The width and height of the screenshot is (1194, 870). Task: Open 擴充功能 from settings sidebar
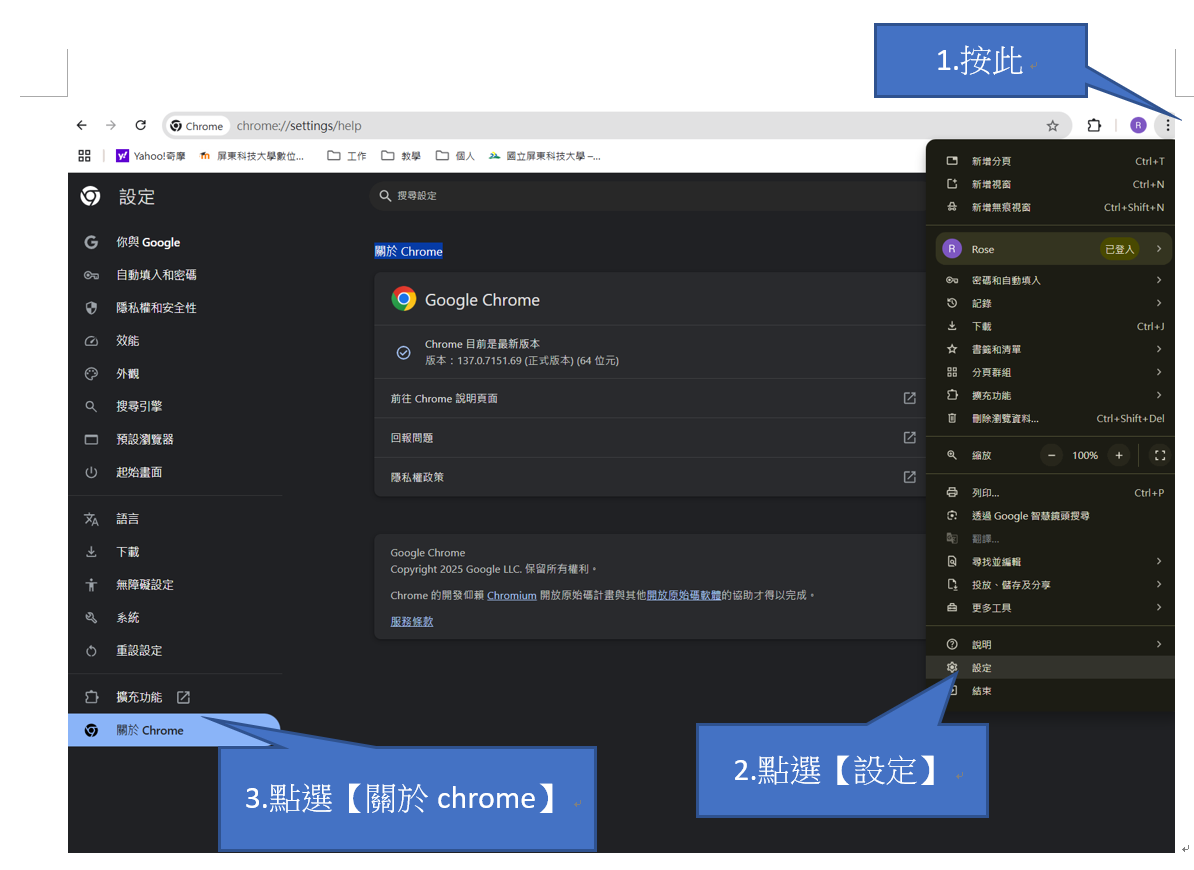[139, 697]
